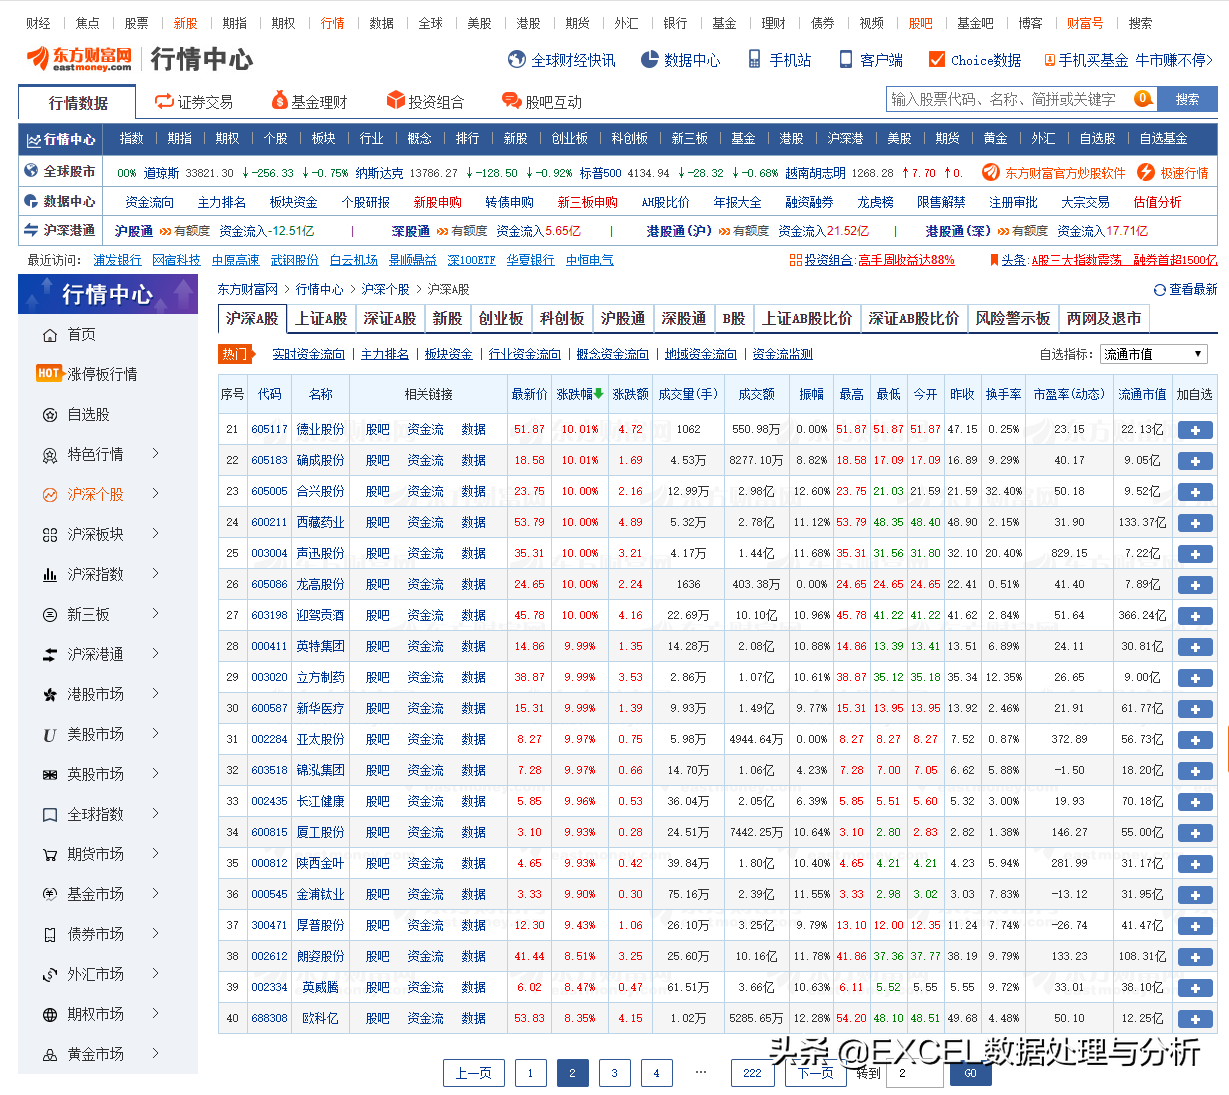The image size is (1229, 1095).
Task: Expand the 外汇市场 sidebar chevron
Action: pyautogui.click(x=155, y=974)
